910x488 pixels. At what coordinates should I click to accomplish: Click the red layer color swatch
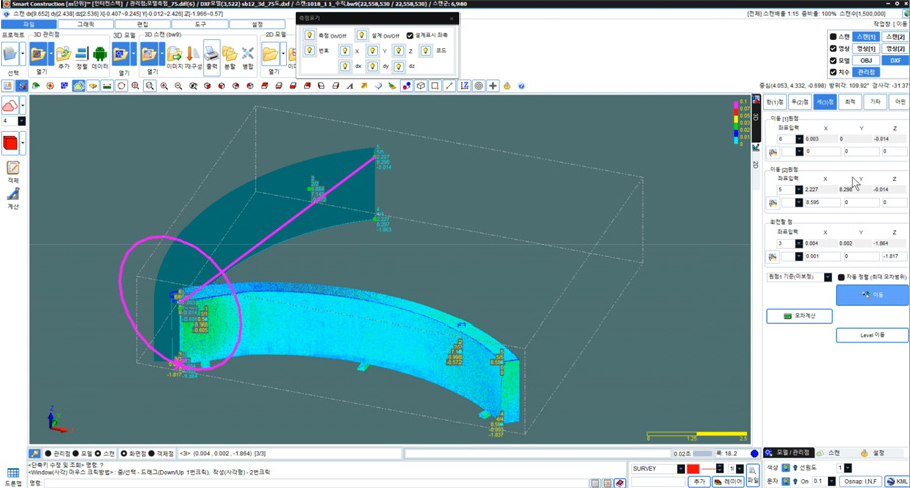[x=693, y=468]
